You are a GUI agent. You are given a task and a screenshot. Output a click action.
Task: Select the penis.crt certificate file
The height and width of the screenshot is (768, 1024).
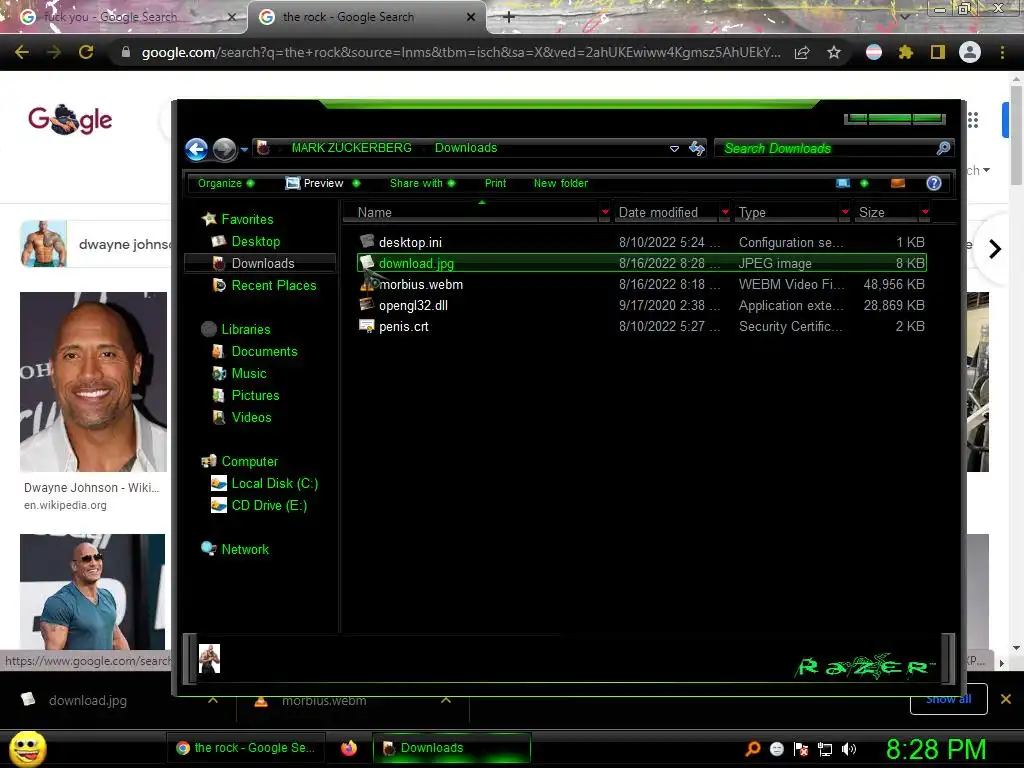click(x=642, y=326)
